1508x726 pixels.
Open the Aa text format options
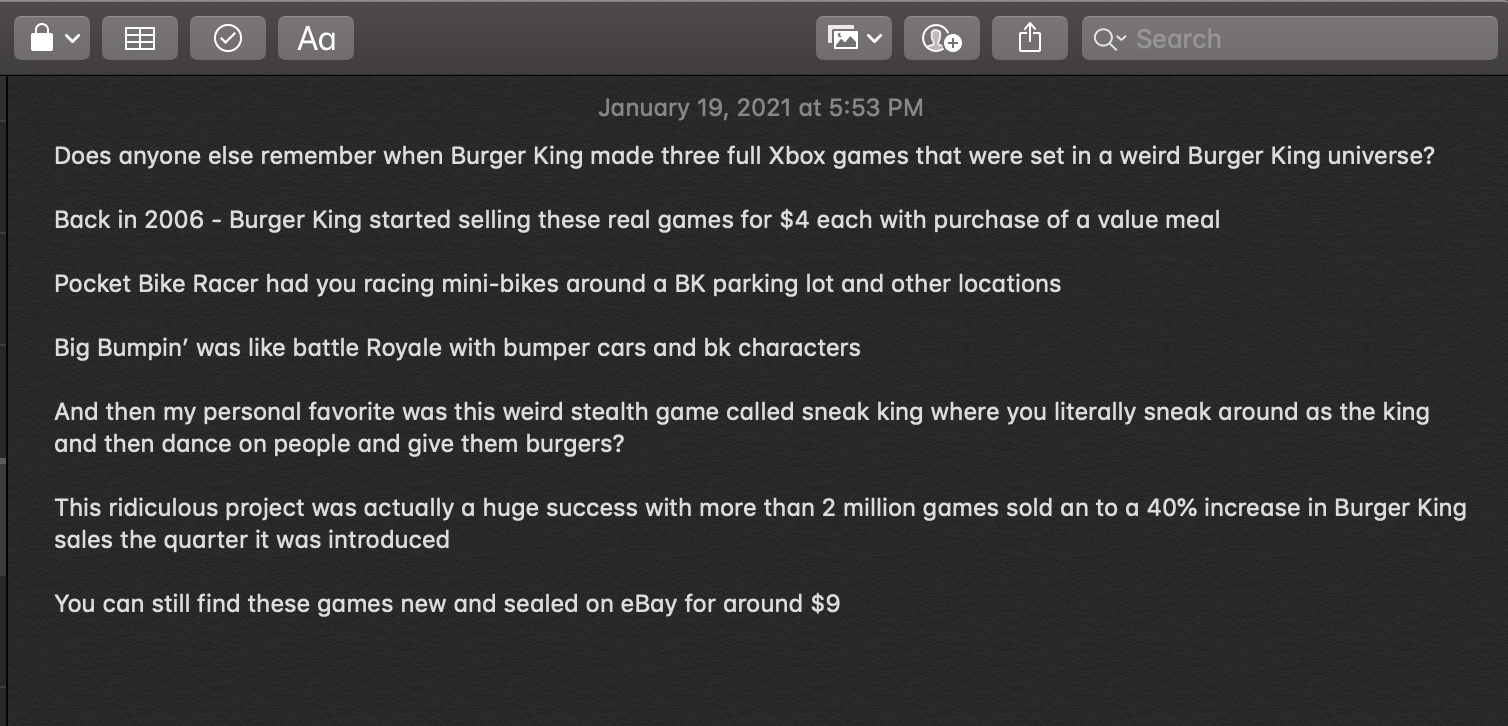pos(316,39)
